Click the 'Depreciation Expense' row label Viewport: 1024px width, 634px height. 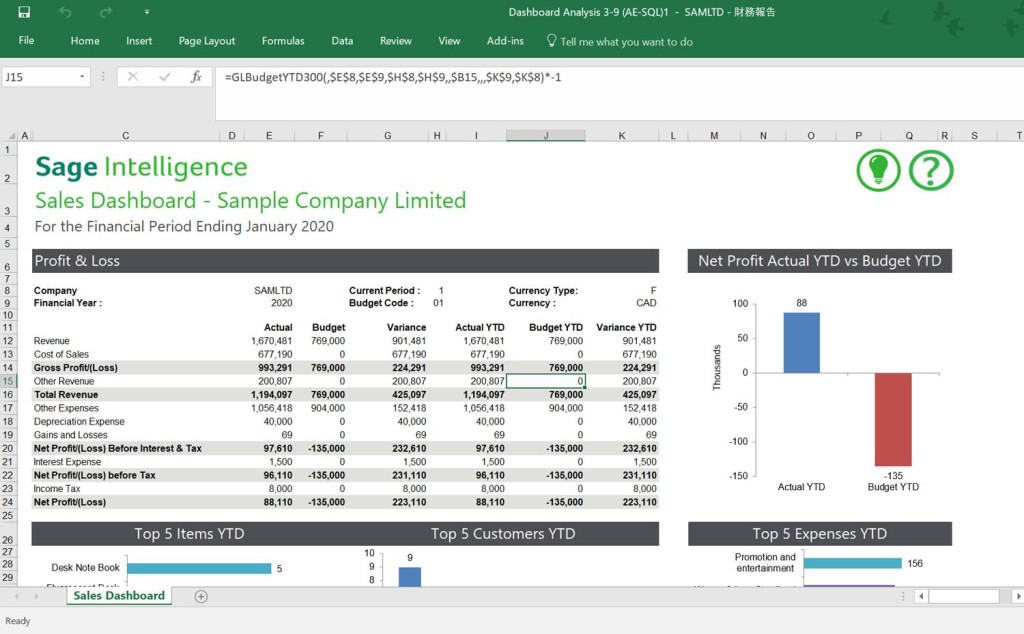(79, 421)
